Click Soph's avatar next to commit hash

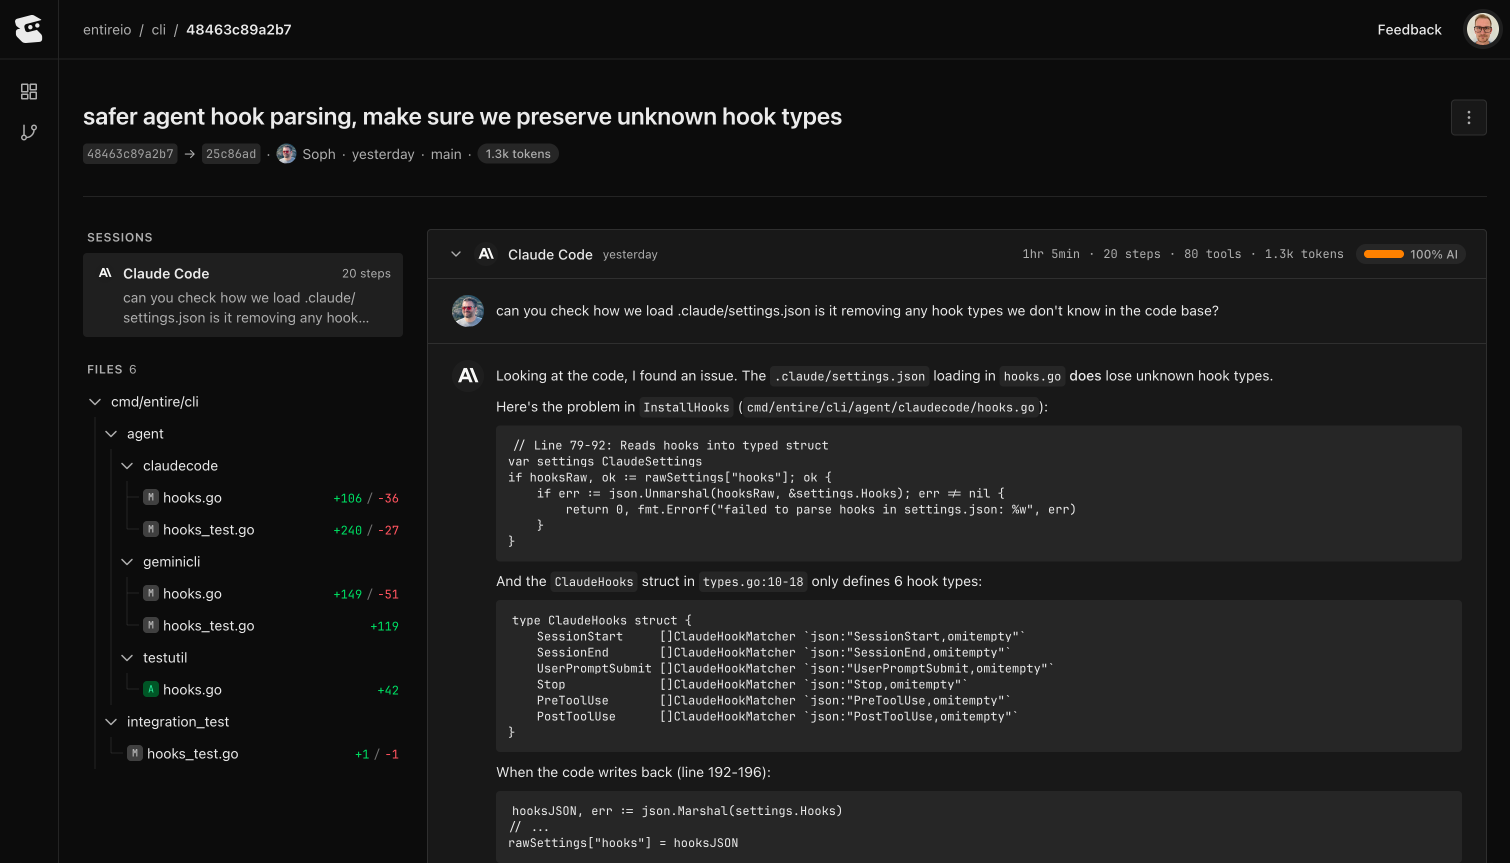tap(286, 154)
